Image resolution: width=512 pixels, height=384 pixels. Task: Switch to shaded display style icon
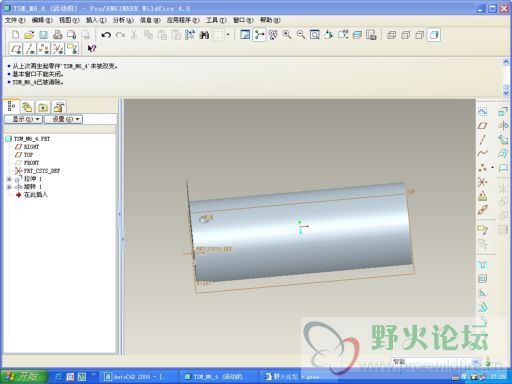pyautogui.click(x=434, y=35)
